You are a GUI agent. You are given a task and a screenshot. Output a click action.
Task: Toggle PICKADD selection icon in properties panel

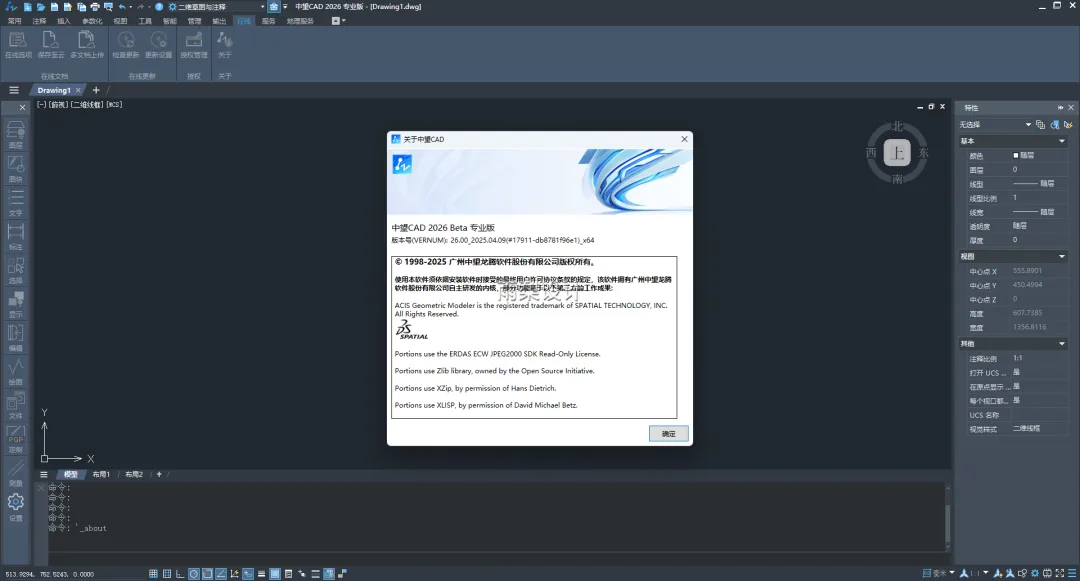(x=1040, y=125)
